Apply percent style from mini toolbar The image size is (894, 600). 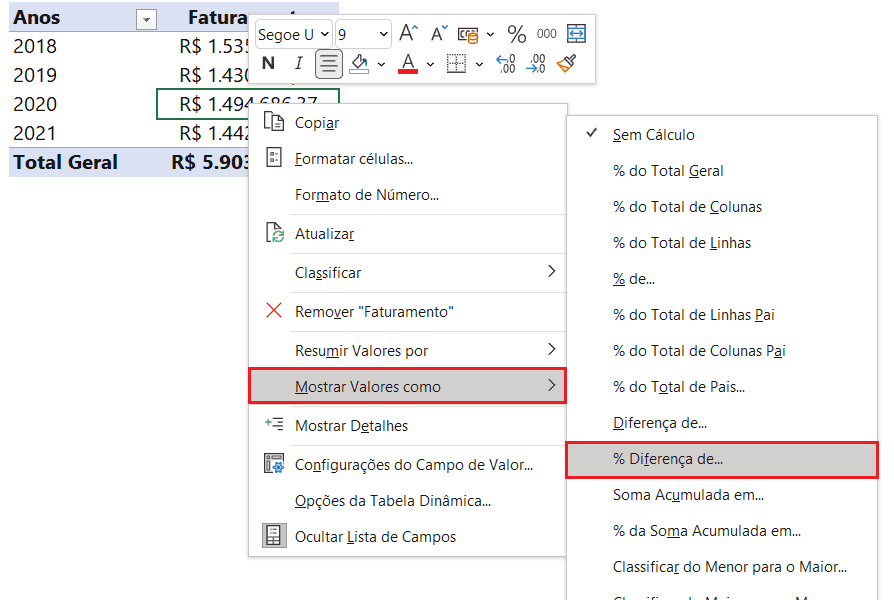[x=516, y=34]
